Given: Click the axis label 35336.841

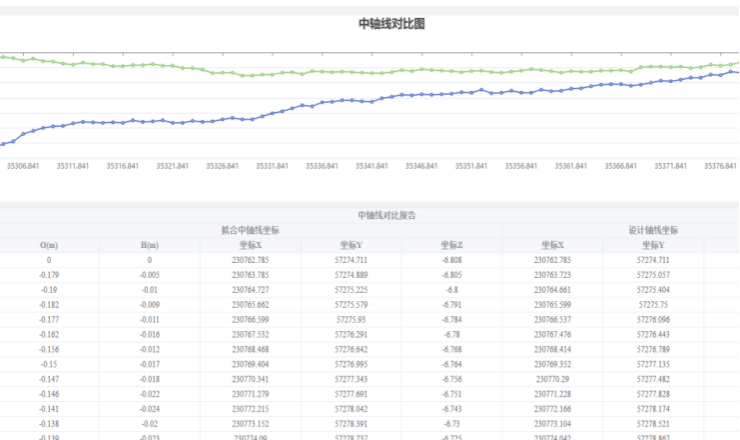Looking at the screenshot, I should [322, 166].
